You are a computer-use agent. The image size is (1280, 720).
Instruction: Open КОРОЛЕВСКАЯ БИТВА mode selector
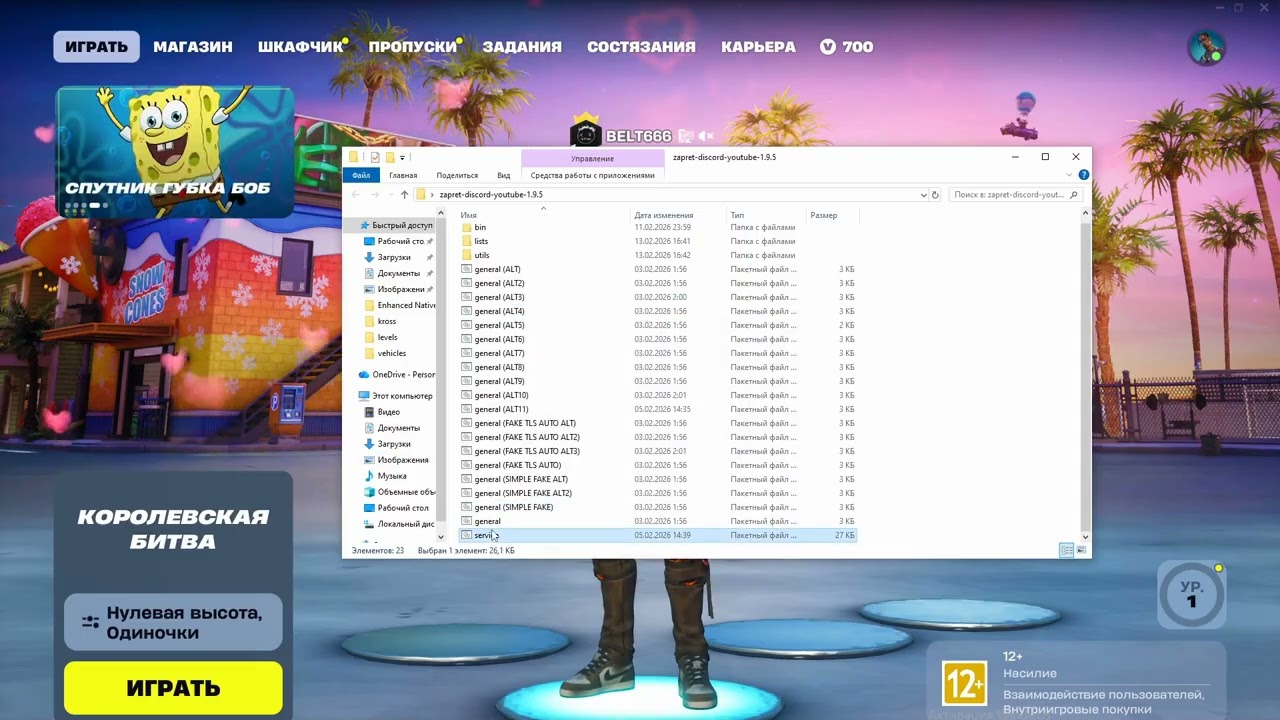point(173,529)
